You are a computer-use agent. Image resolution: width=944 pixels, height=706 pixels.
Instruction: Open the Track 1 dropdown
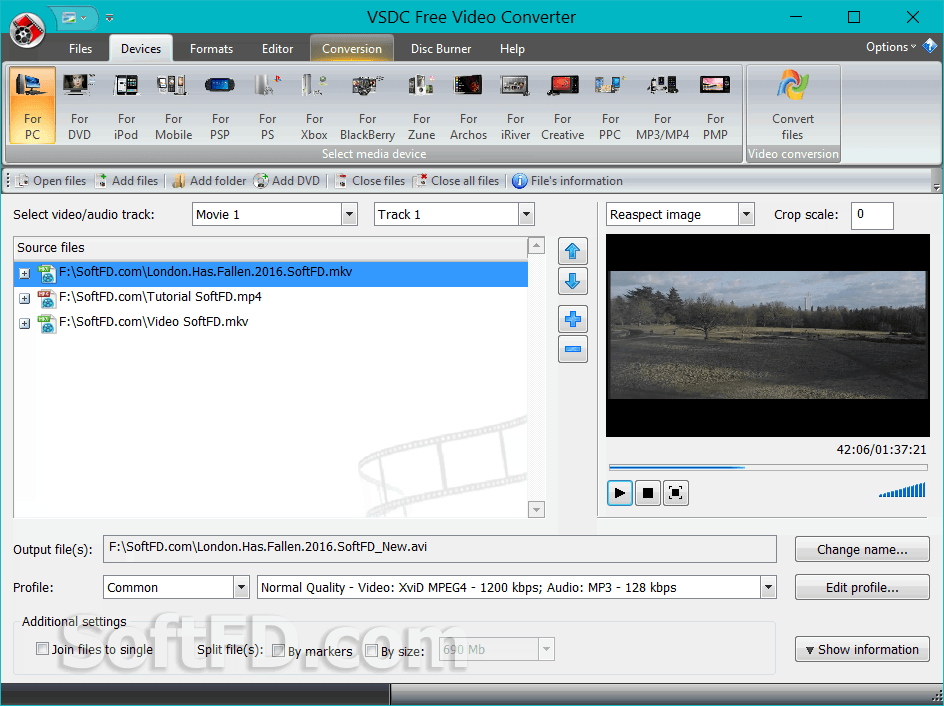pos(526,214)
